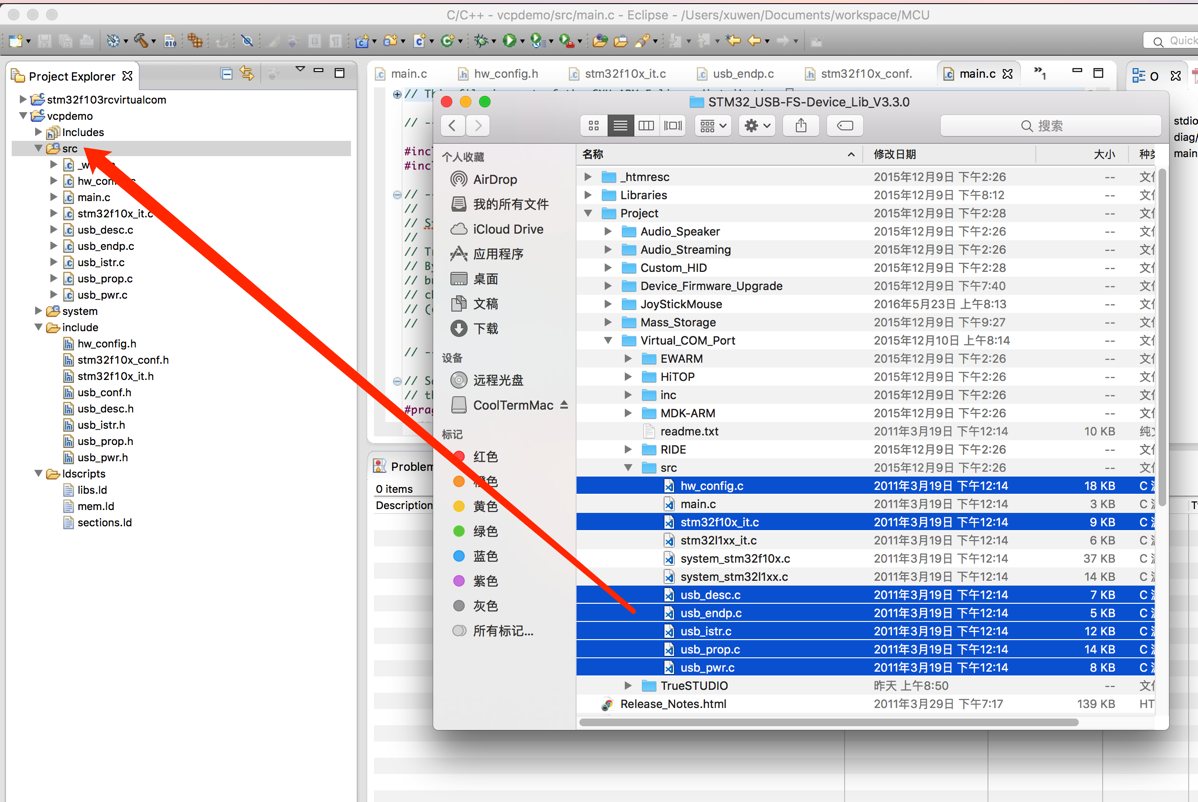The width and height of the screenshot is (1198, 802).
Task: Select AirDrop in Finder sidebar
Action: point(494,179)
